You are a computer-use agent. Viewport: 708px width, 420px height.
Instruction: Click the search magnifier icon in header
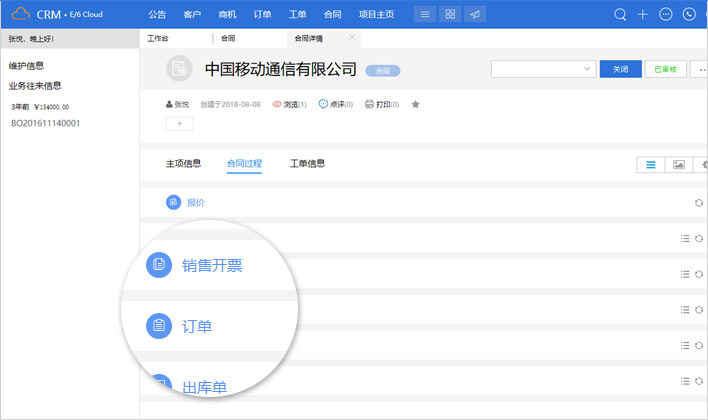tap(620, 14)
